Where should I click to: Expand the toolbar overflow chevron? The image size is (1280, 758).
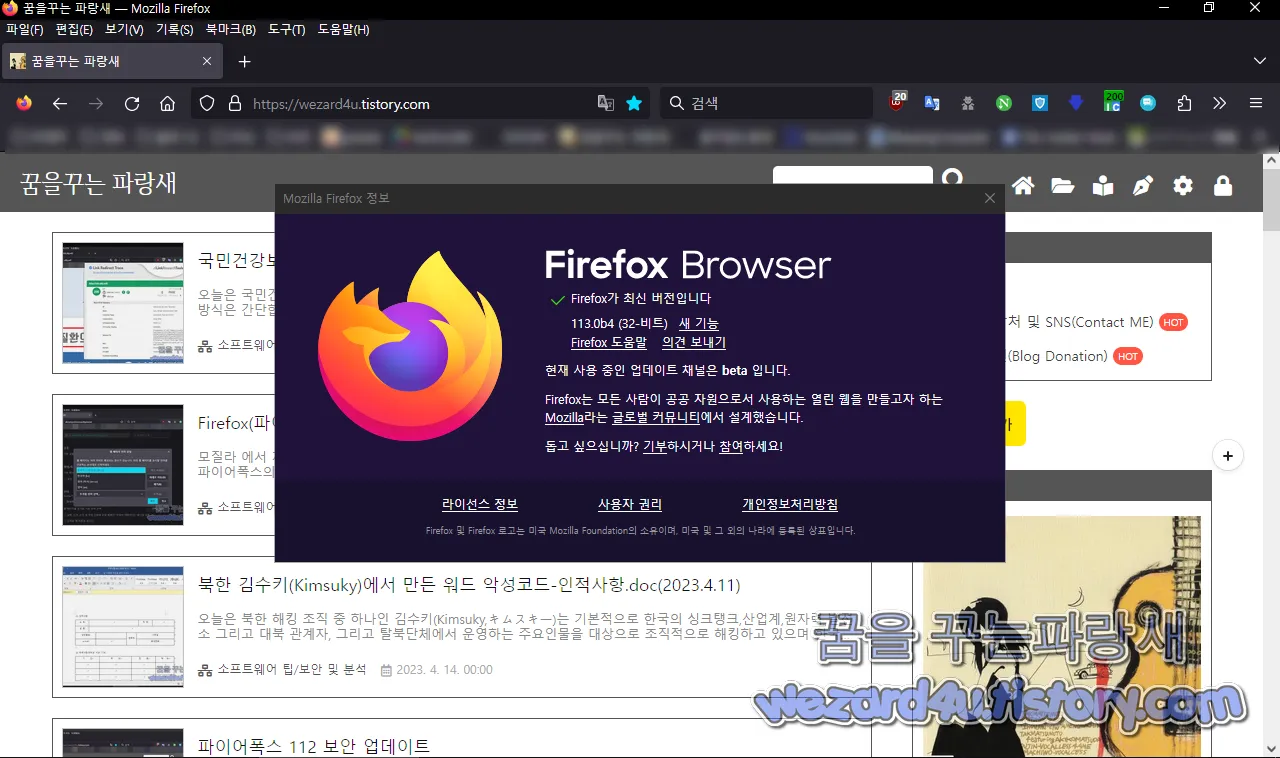(1219, 102)
